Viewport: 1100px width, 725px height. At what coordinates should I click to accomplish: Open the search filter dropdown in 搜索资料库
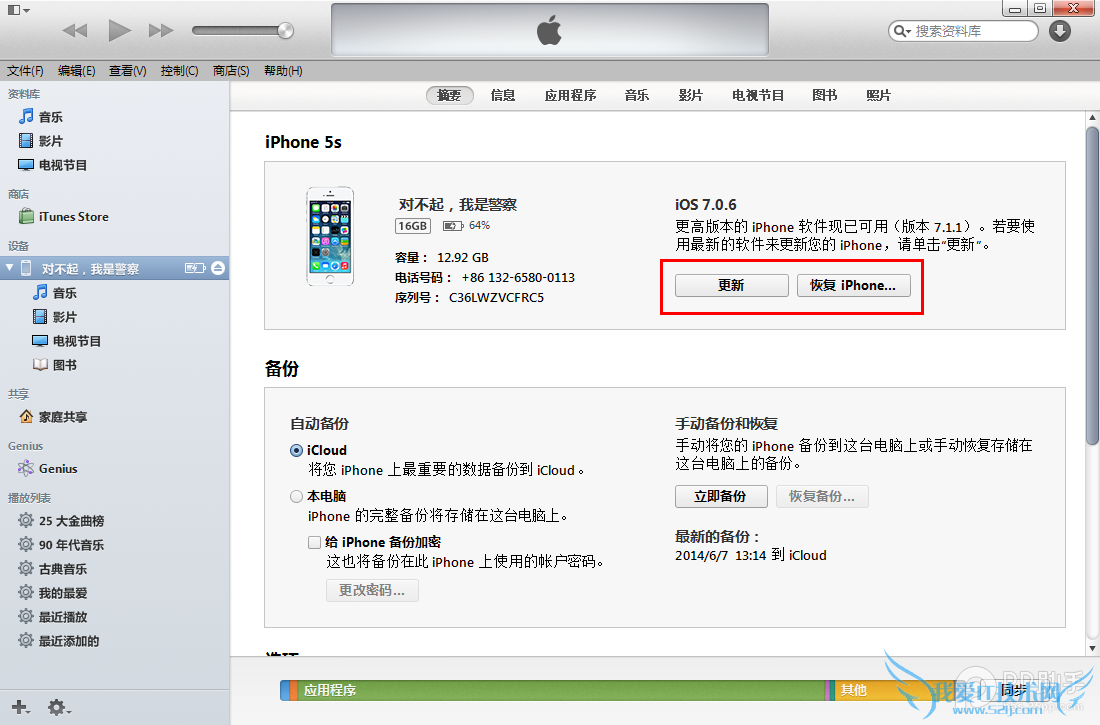pos(908,30)
